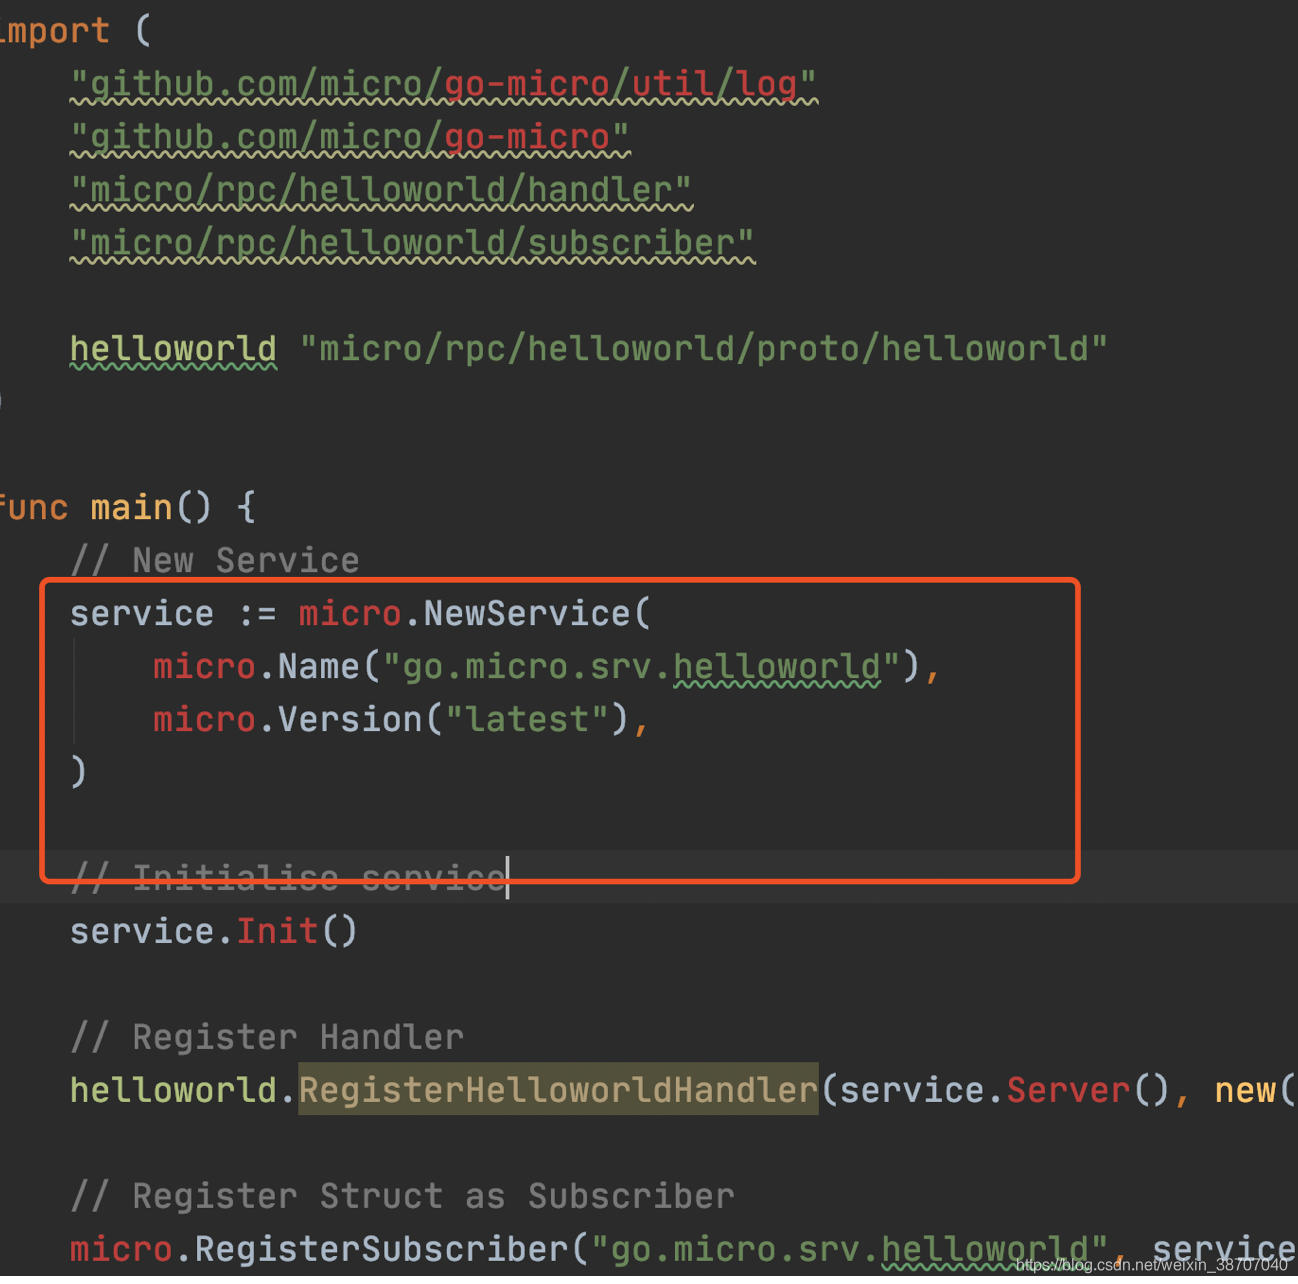The height and width of the screenshot is (1284, 1298).
Task: Click the import string "github.com/micro/go-micro"
Action: pos(350,138)
